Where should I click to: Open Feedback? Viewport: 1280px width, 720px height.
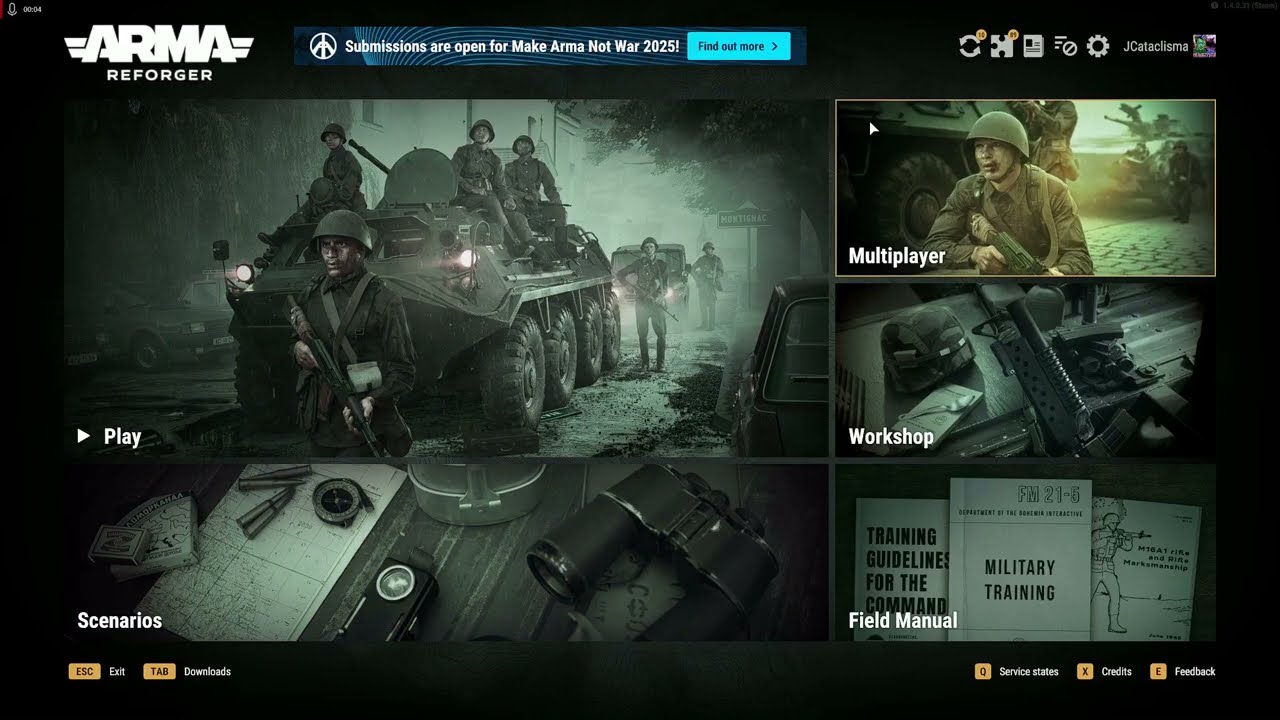tap(1195, 672)
